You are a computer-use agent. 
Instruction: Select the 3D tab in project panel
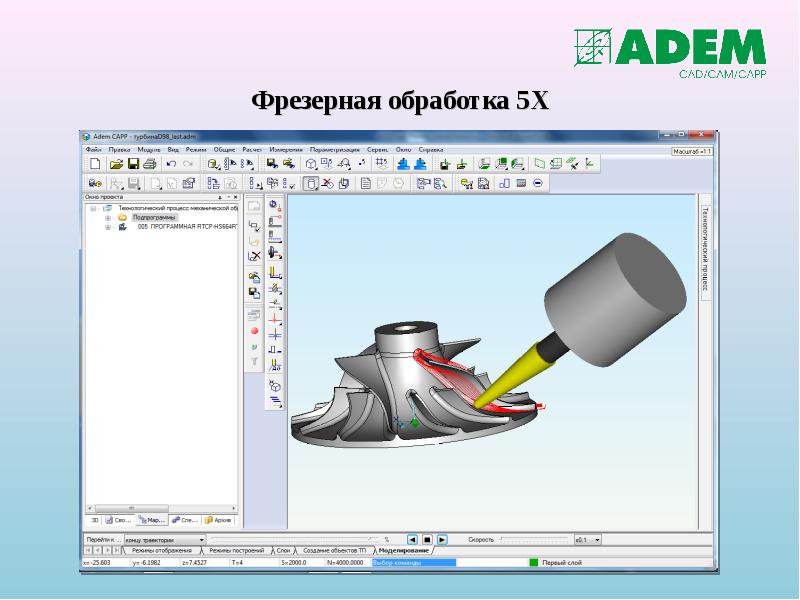click(94, 520)
